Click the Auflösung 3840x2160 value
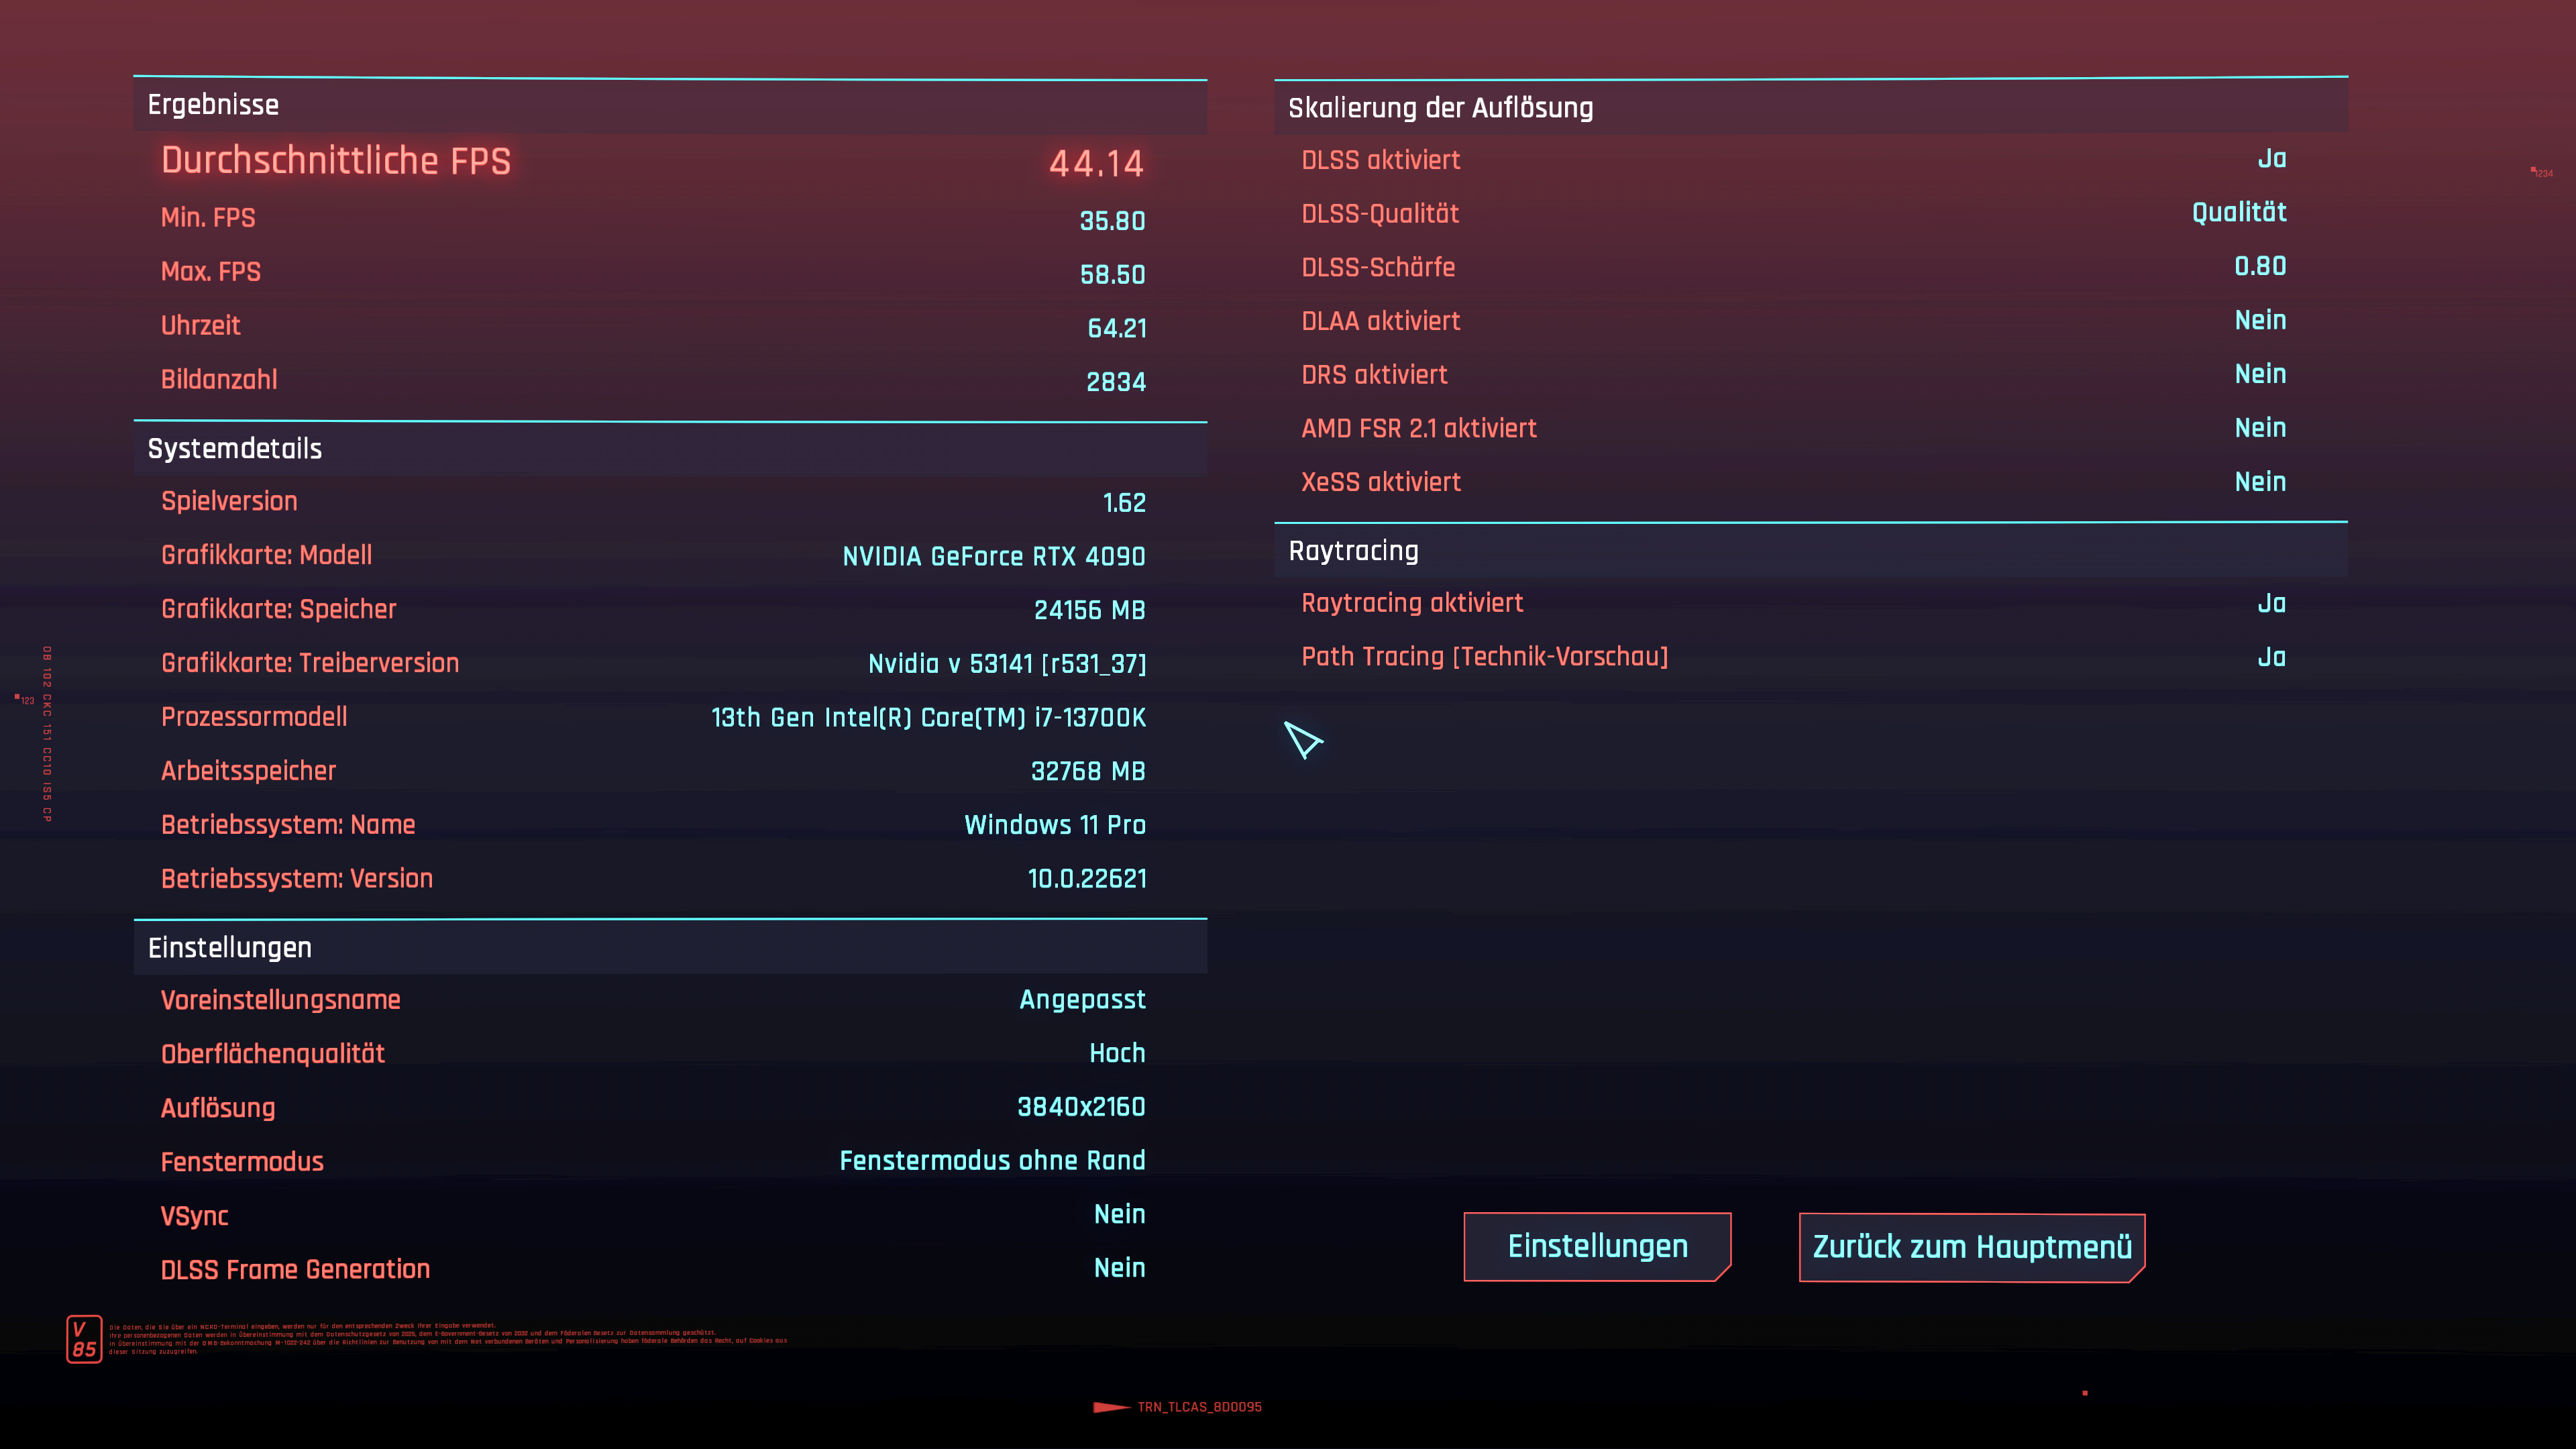The width and height of the screenshot is (2576, 1449). [1081, 1107]
